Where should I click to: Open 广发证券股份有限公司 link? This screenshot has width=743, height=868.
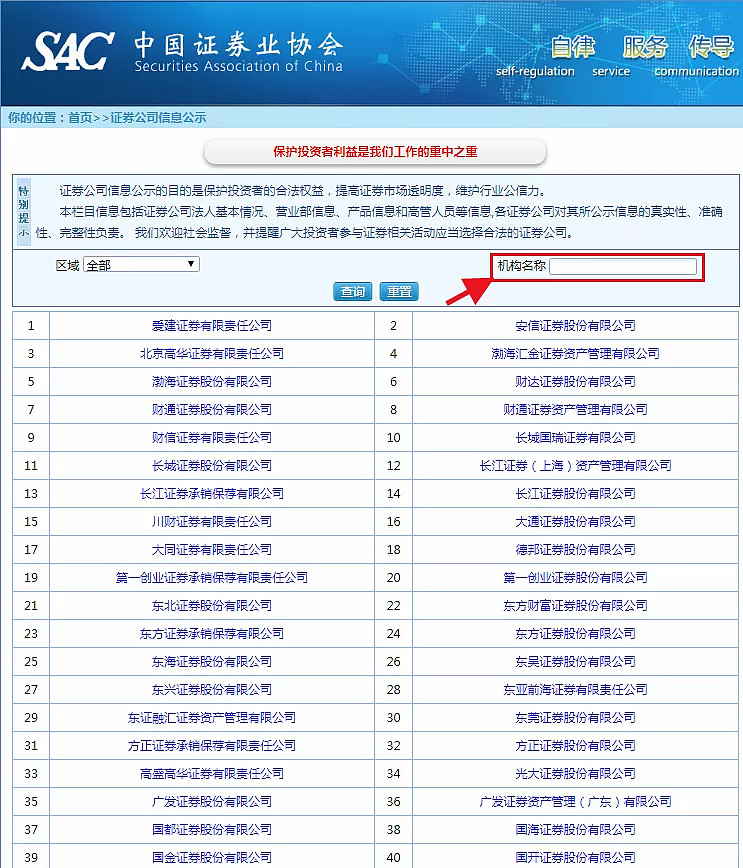pos(212,802)
